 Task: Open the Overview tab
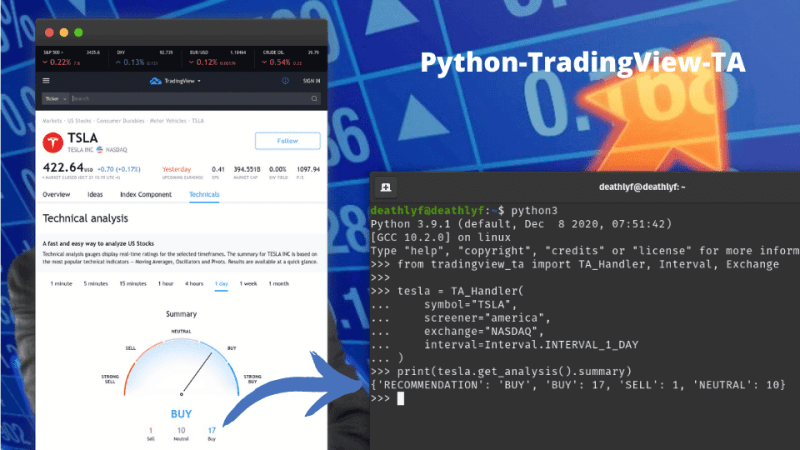(x=56, y=194)
